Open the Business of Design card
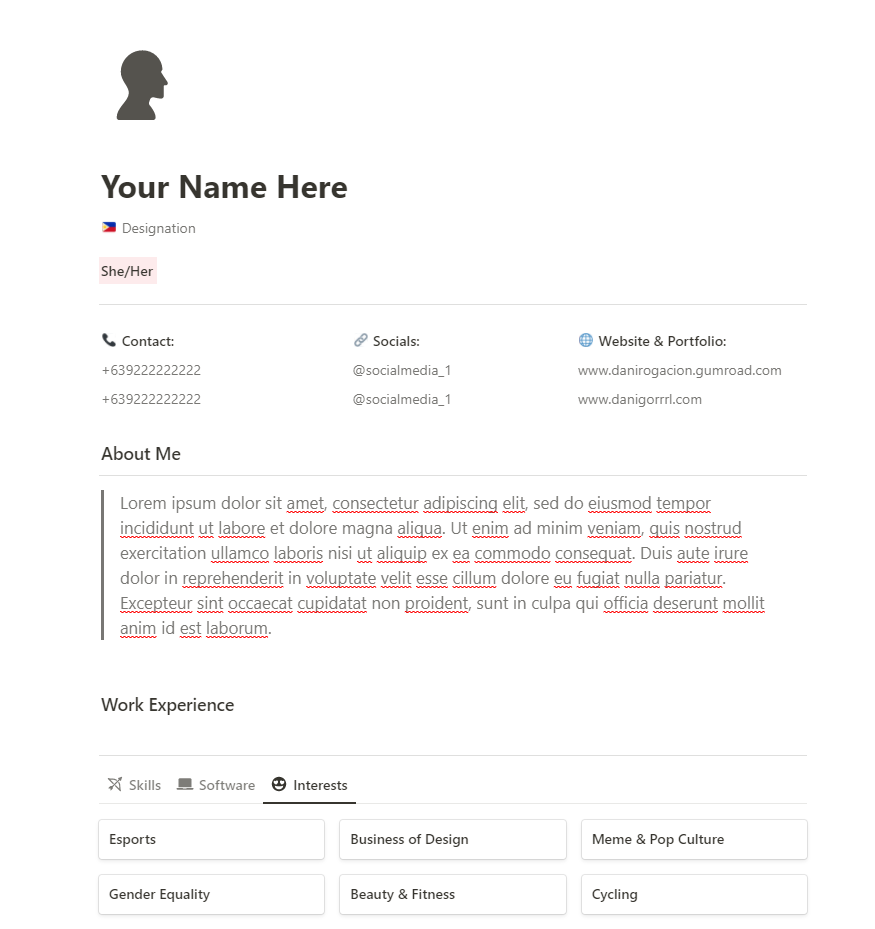This screenshot has height=929, width=875. [x=452, y=839]
